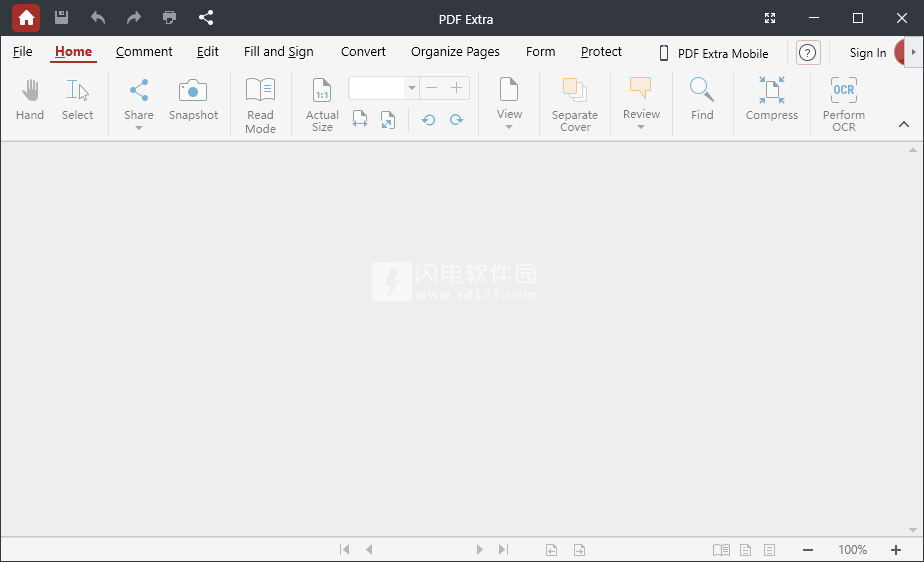Click the Compress tool icon
Screen dimensions: 924x562
771,91
